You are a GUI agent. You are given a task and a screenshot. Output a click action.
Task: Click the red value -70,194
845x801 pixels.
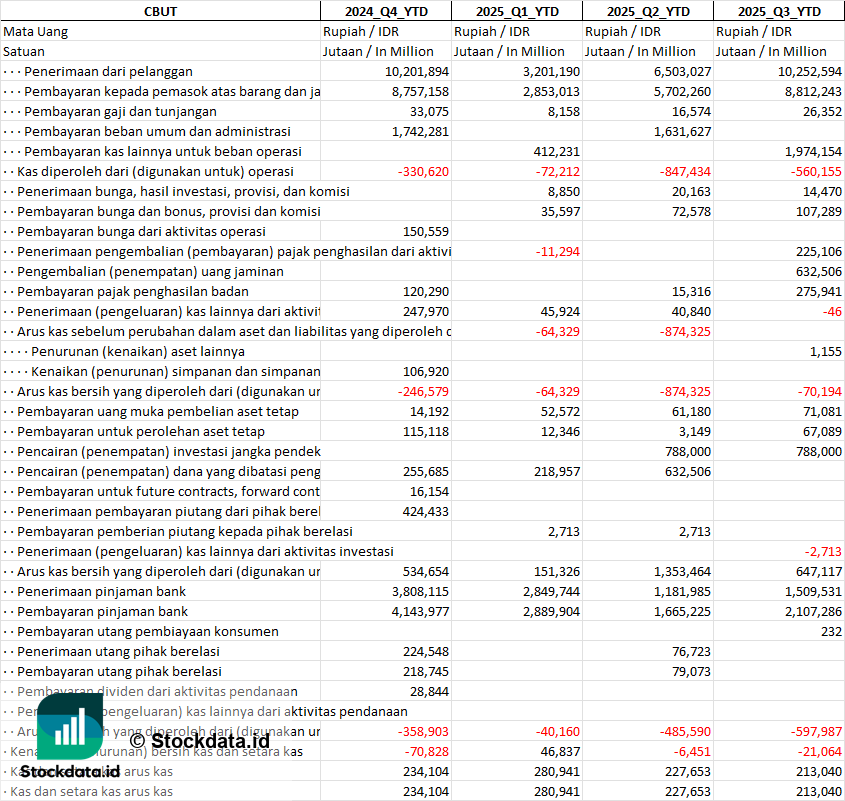pos(820,391)
